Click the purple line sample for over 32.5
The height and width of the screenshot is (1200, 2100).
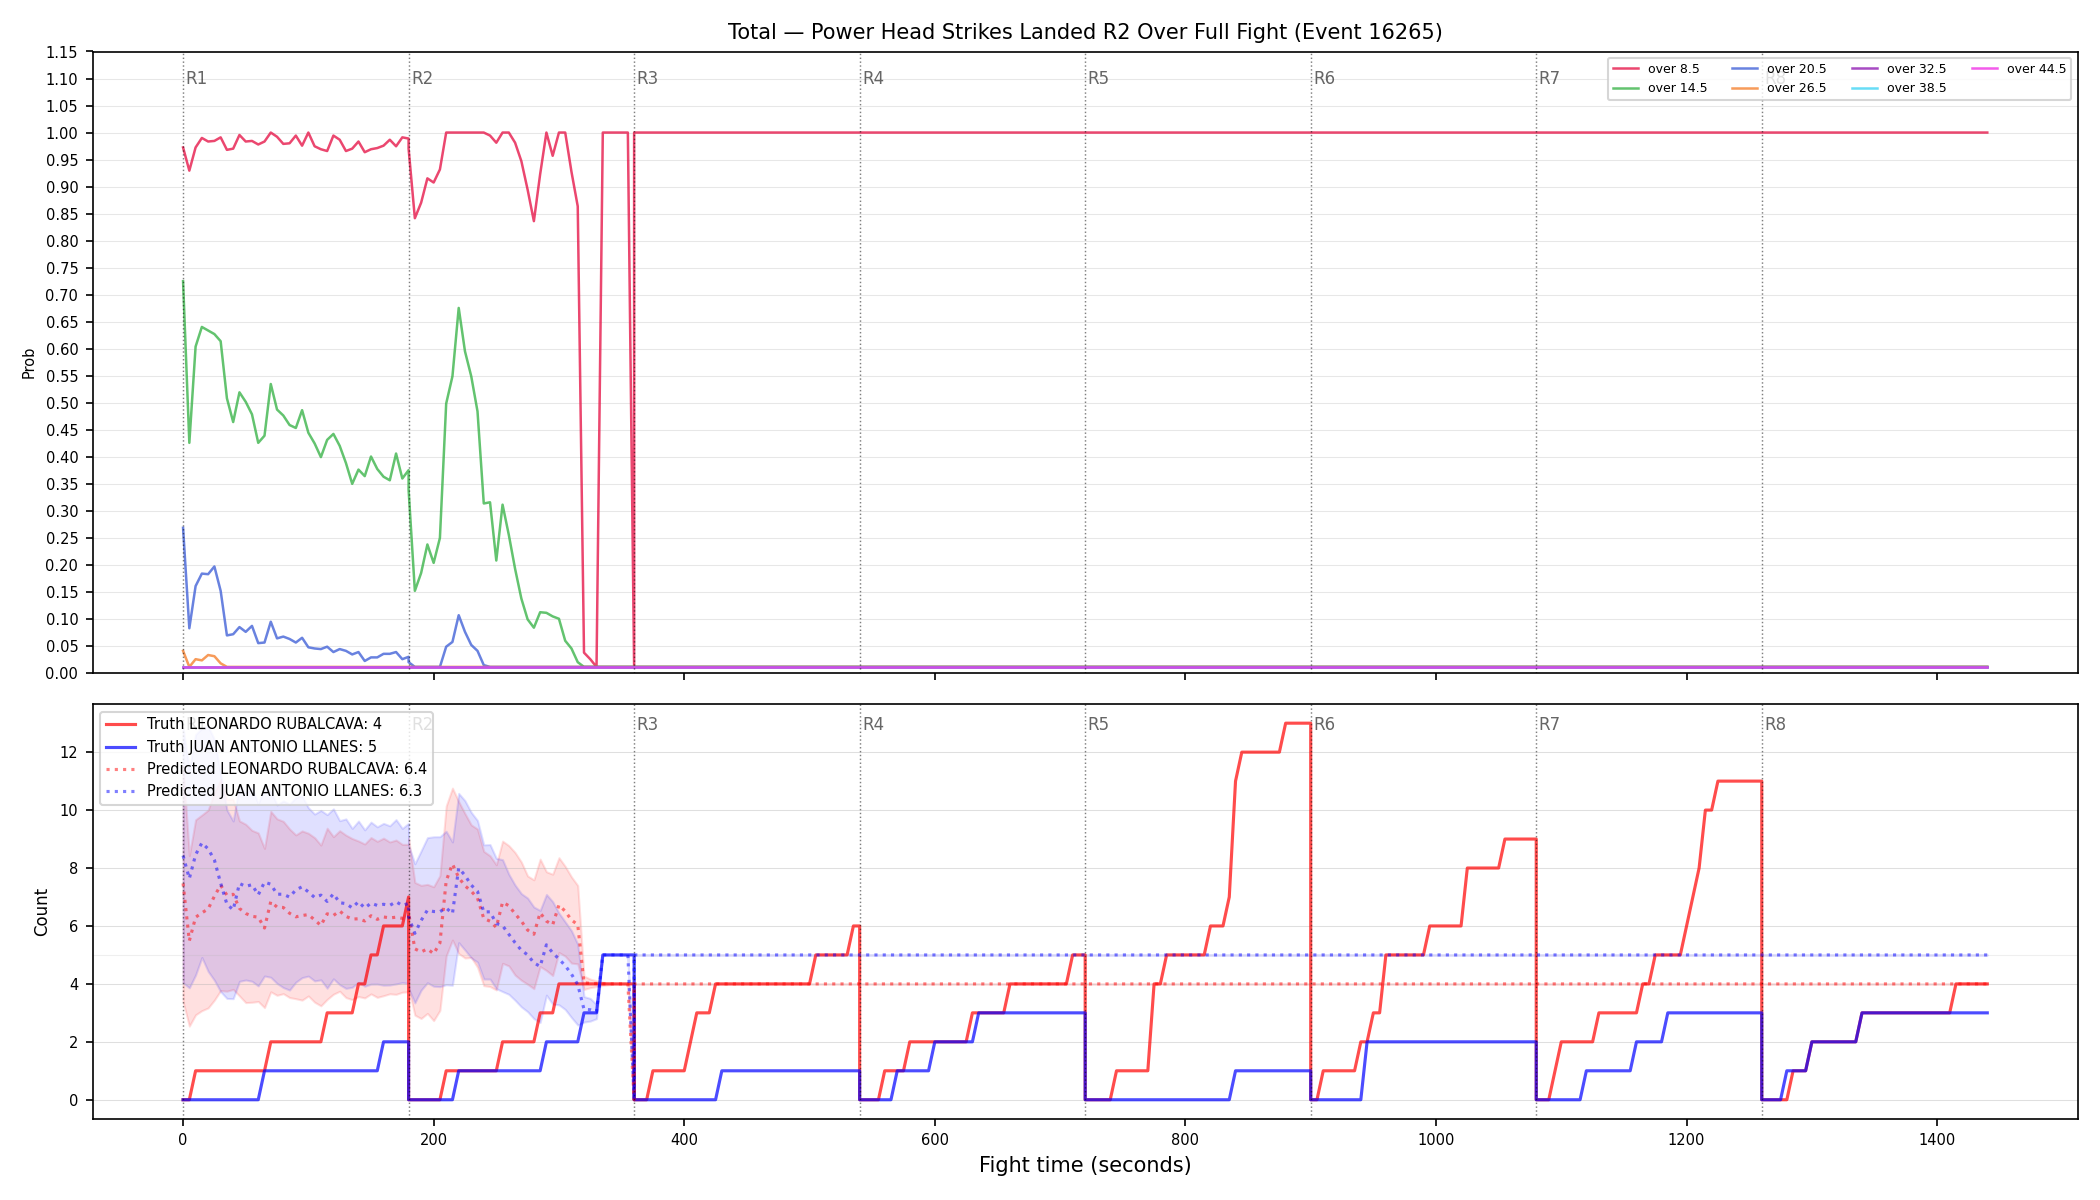[1865, 69]
